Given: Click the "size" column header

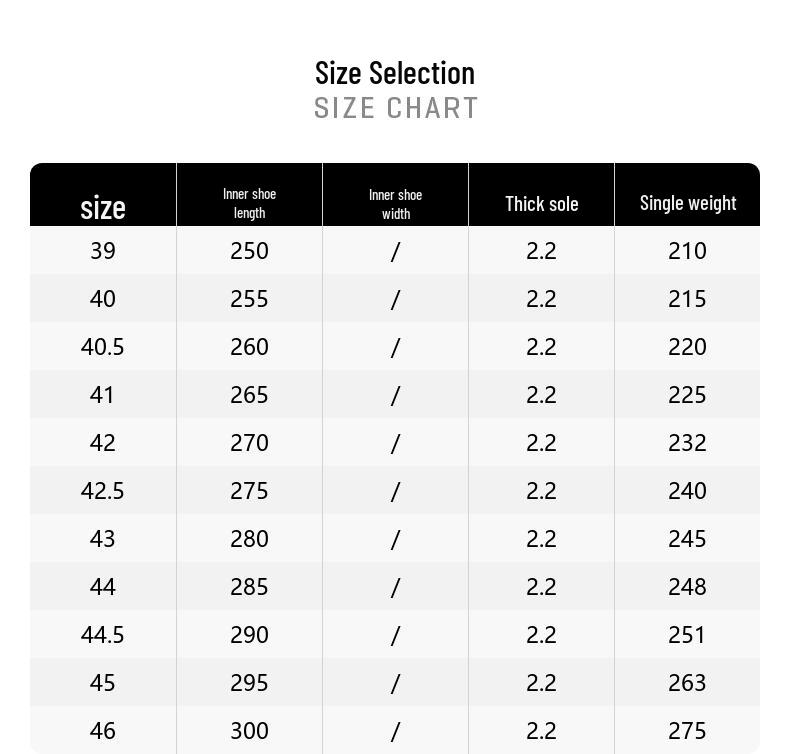Looking at the screenshot, I should (103, 207).
